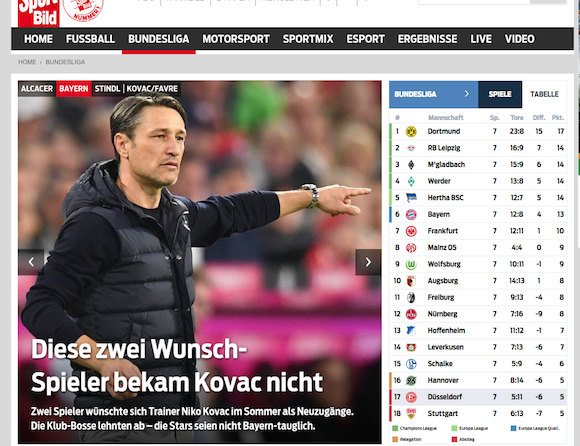
Task: Open the Kovac Wunsch-Spieler headline
Action: [x=177, y=365]
